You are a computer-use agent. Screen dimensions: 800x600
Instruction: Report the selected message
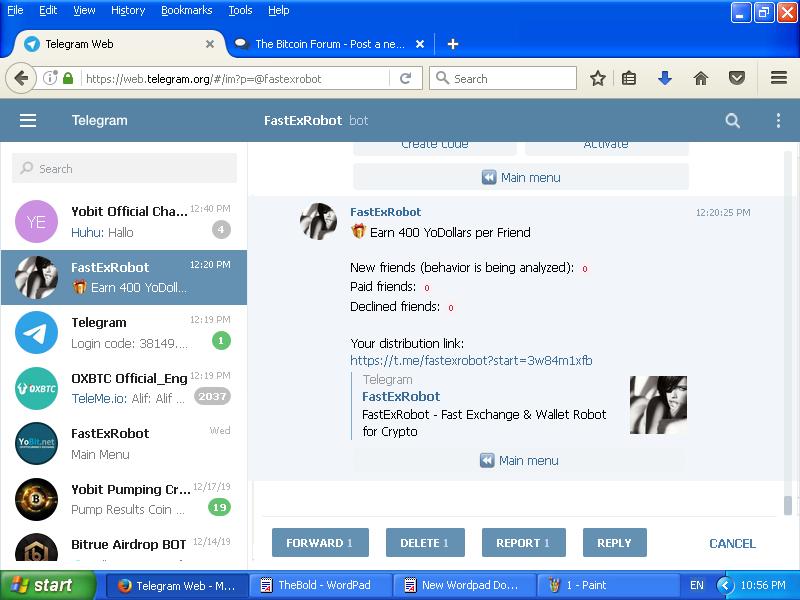click(523, 542)
